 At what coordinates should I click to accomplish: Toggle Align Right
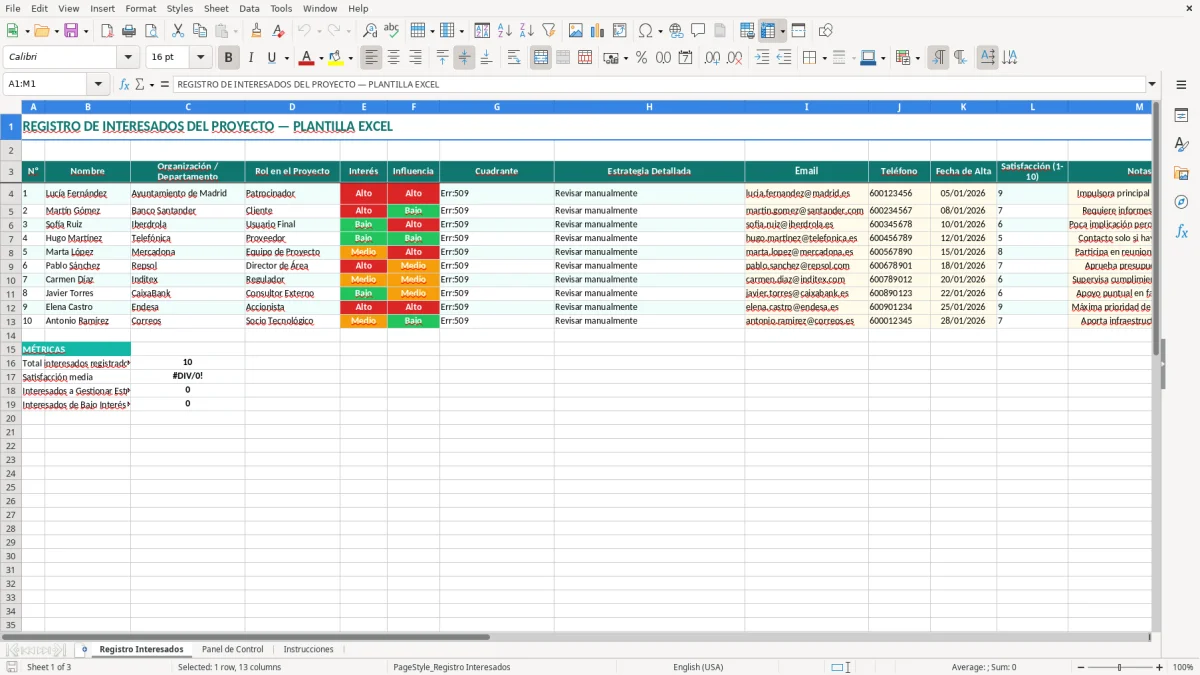[x=416, y=58]
